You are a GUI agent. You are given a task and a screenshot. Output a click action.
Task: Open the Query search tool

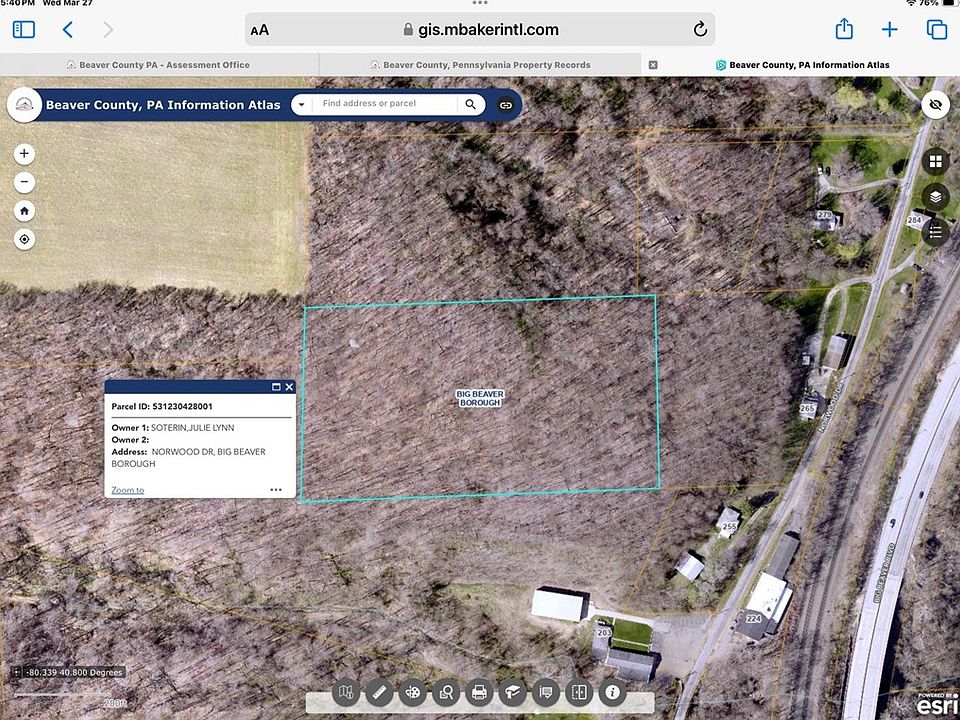click(x=446, y=692)
